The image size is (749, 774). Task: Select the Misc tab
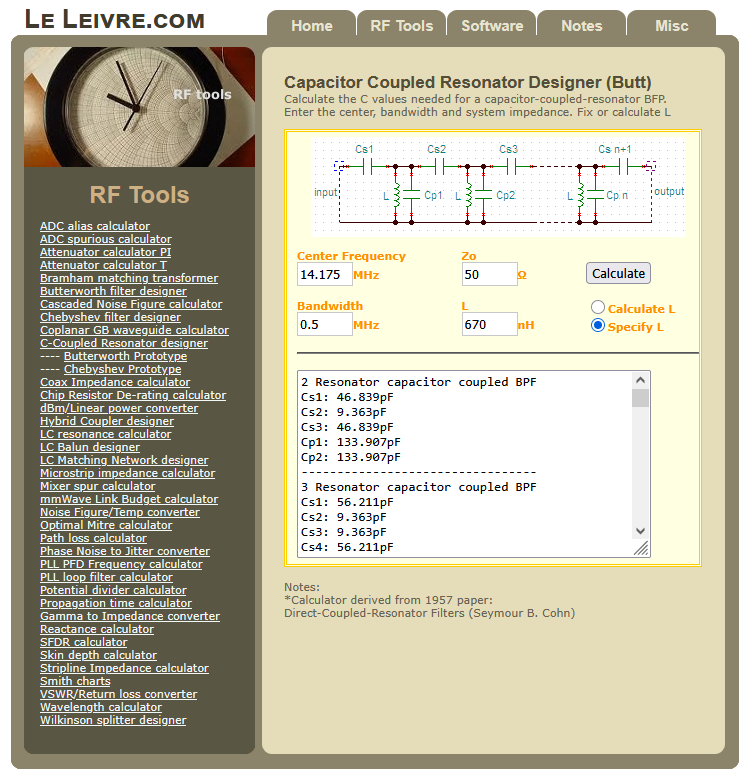click(671, 25)
